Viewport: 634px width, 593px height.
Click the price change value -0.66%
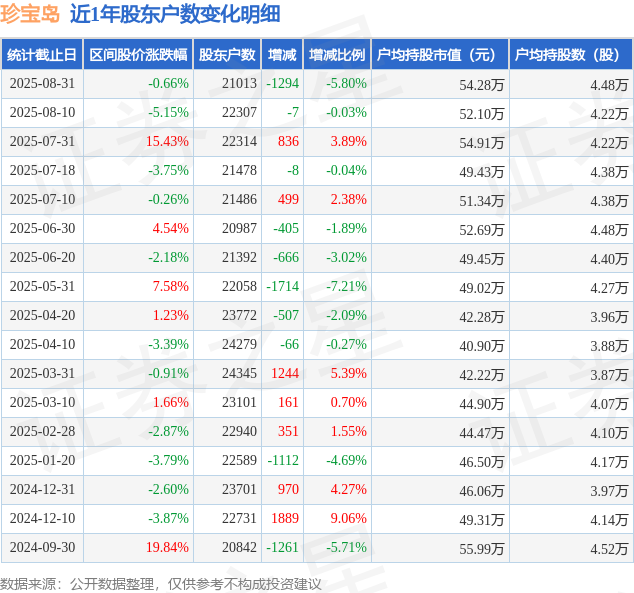click(x=169, y=84)
